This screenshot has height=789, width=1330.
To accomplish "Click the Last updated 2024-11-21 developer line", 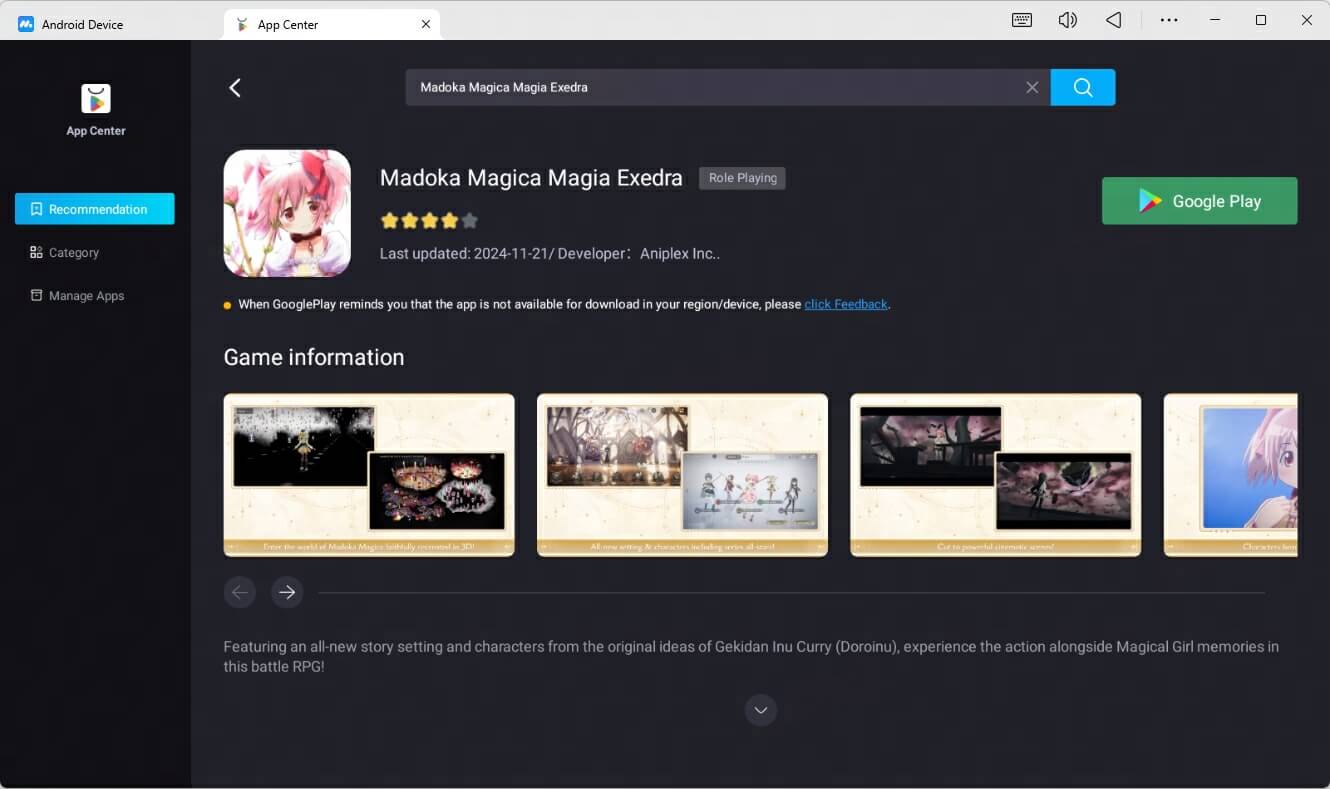I will coord(550,254).
